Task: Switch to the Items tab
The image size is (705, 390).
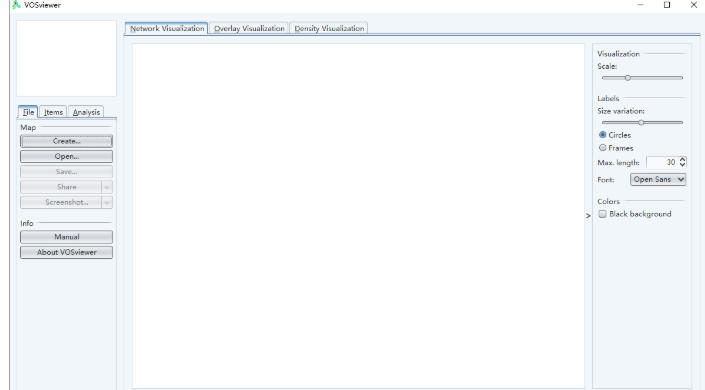Action: pos(53,112)
